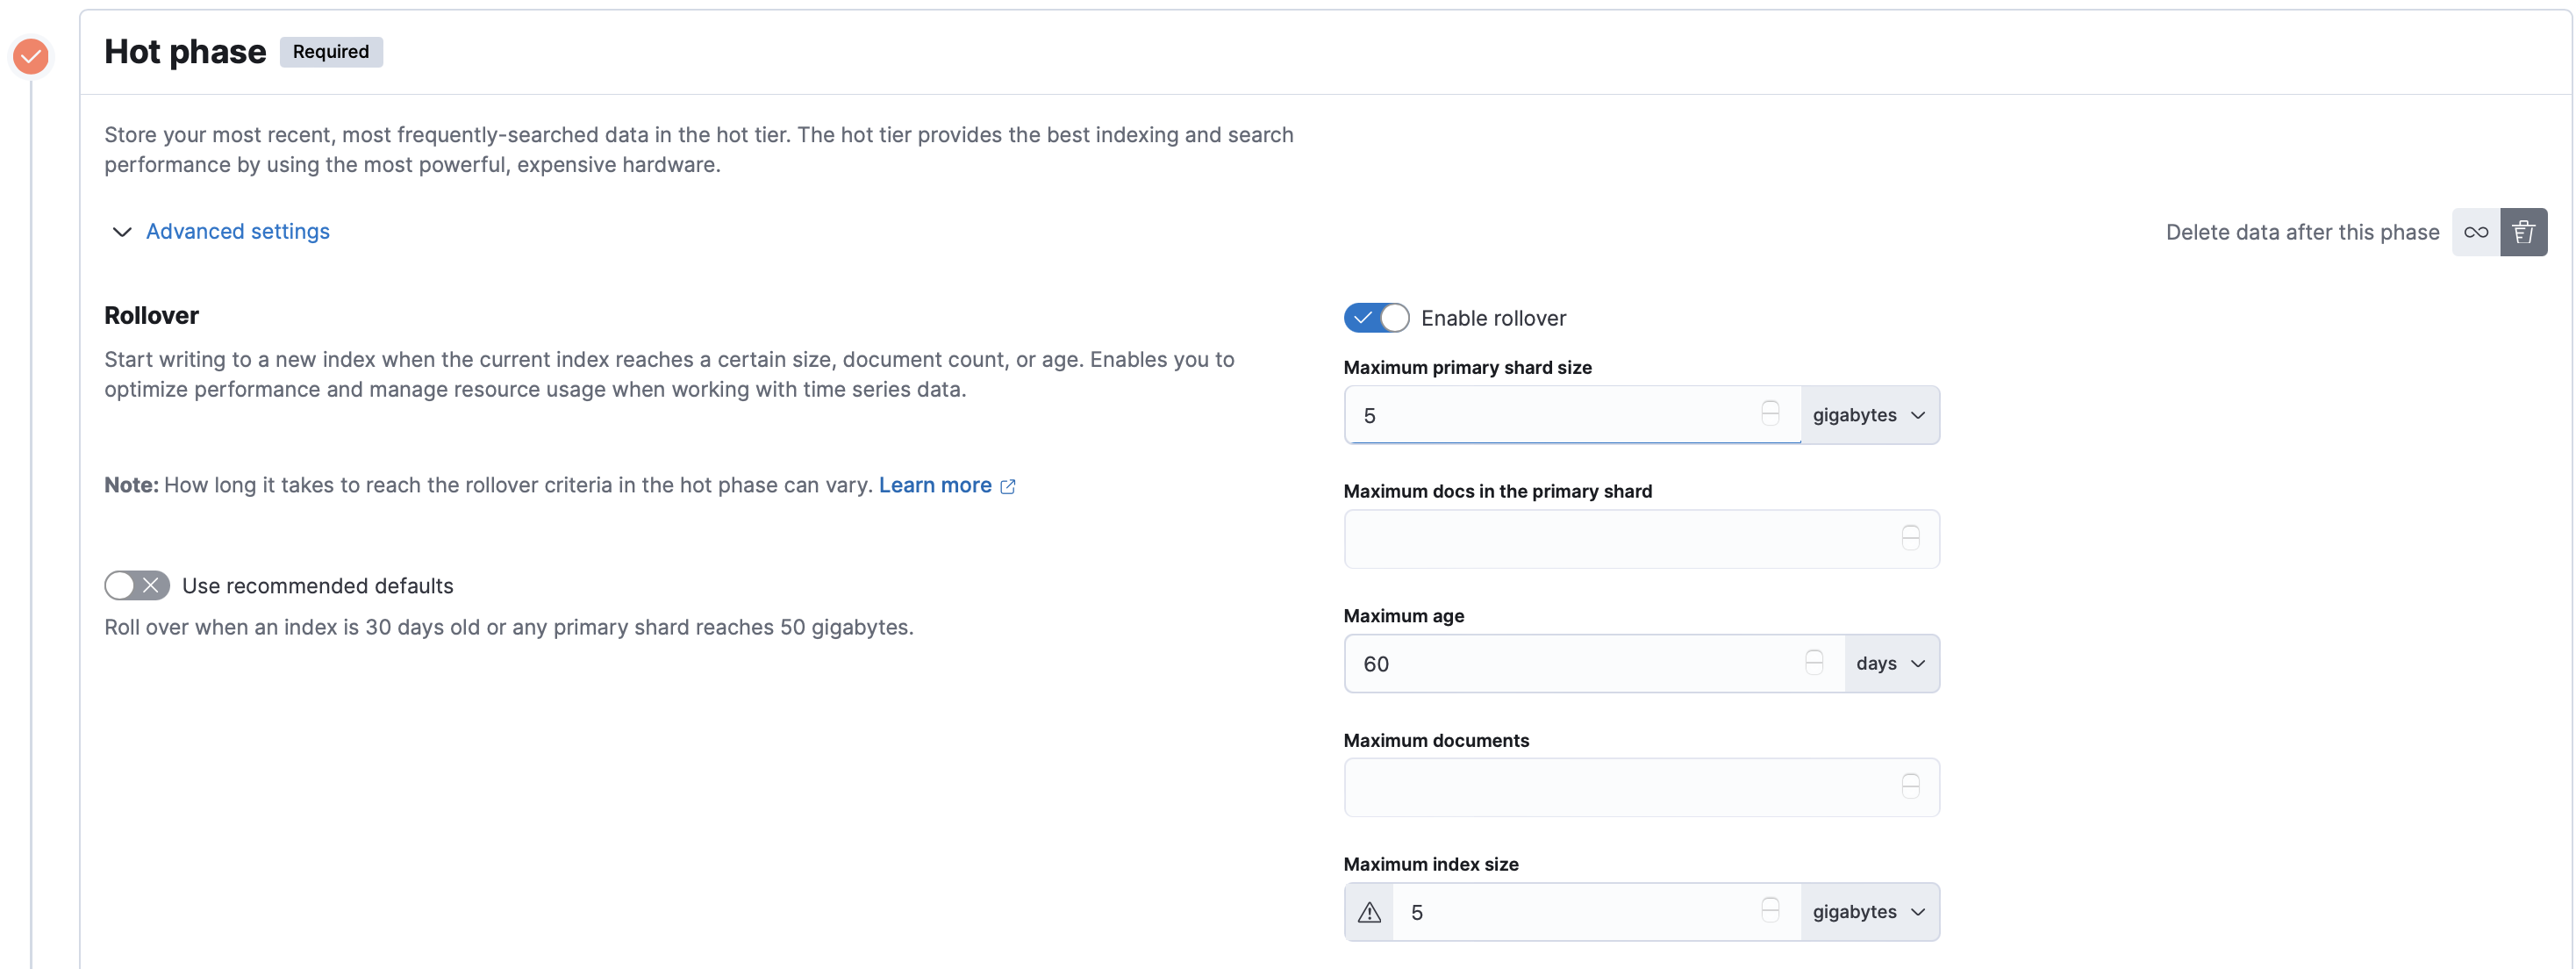
Task: Click the spinner icon in Maximum documents field
Action: 1910,787
